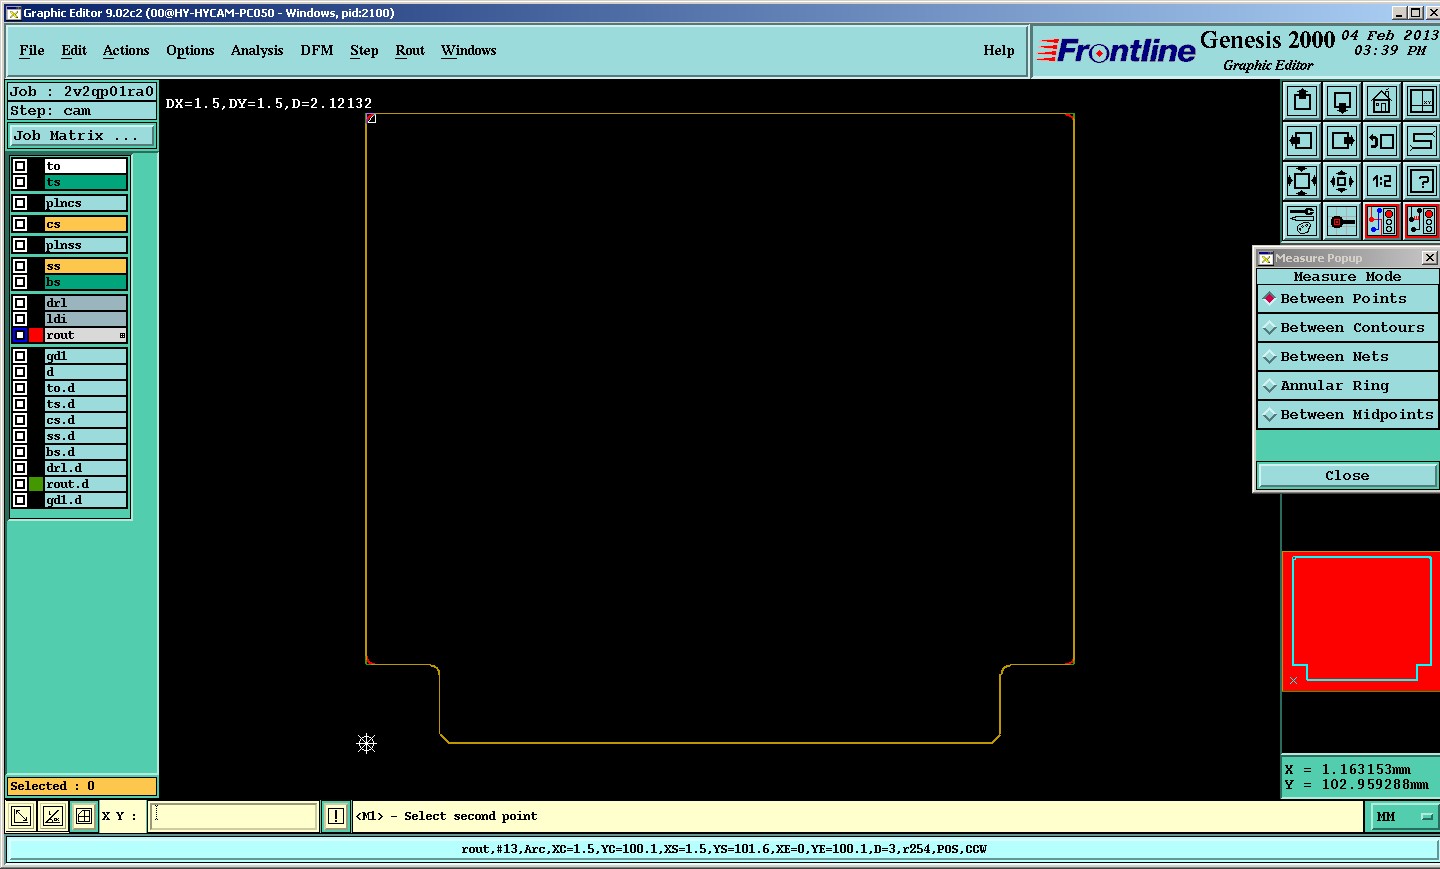Toggle the 'cs' layer display box

point(20,224)
